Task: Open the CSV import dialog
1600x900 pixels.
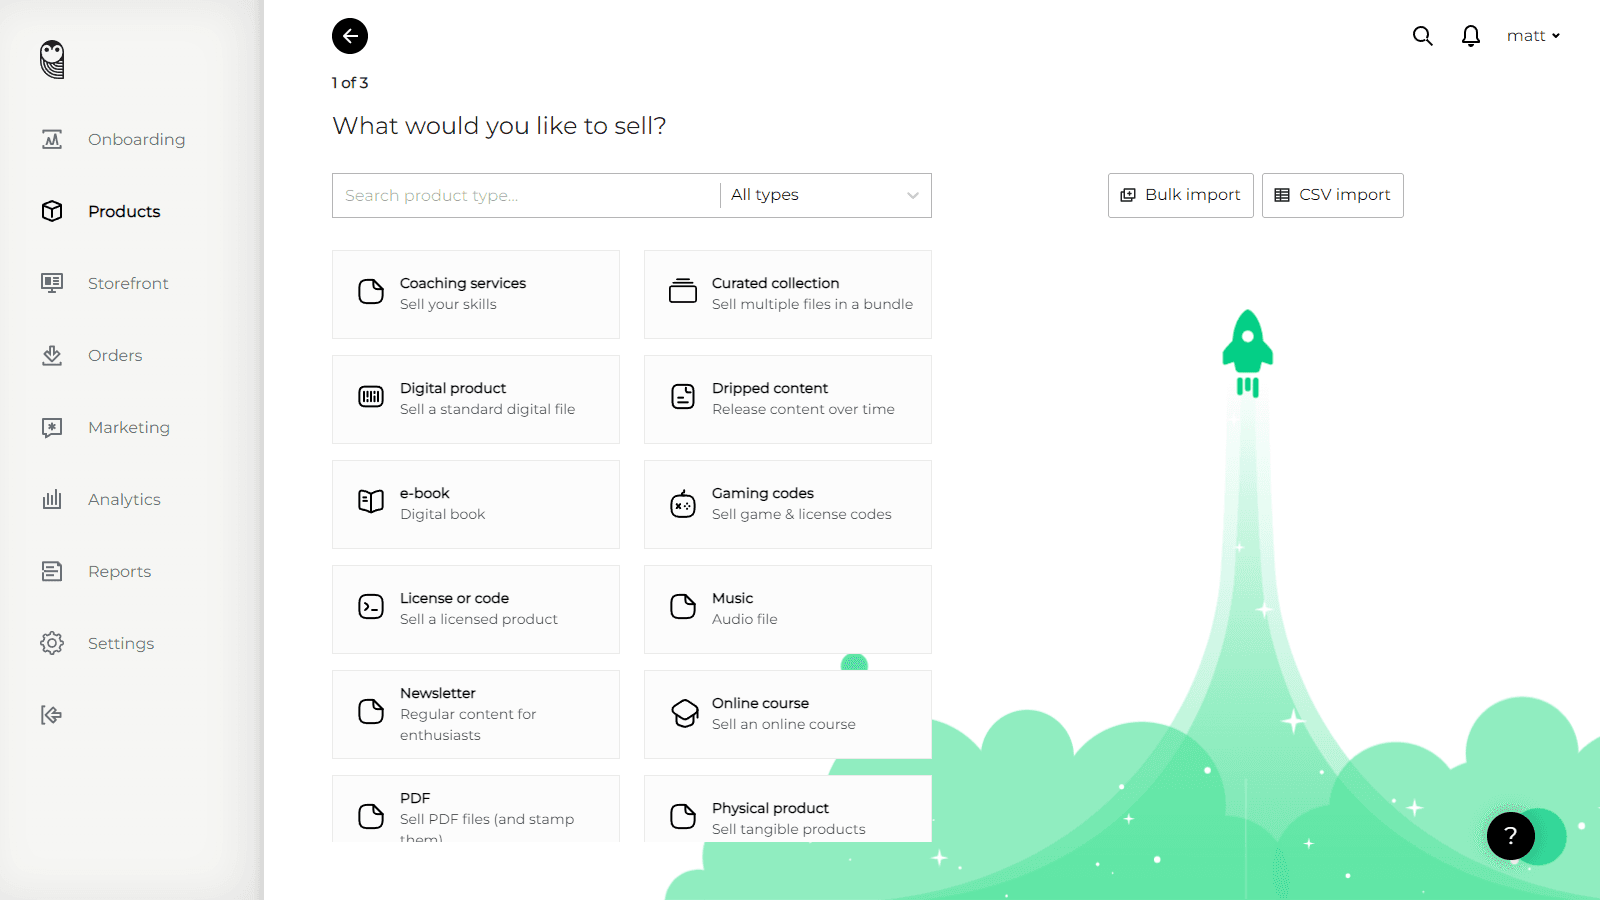Action: coord(1332,195)
